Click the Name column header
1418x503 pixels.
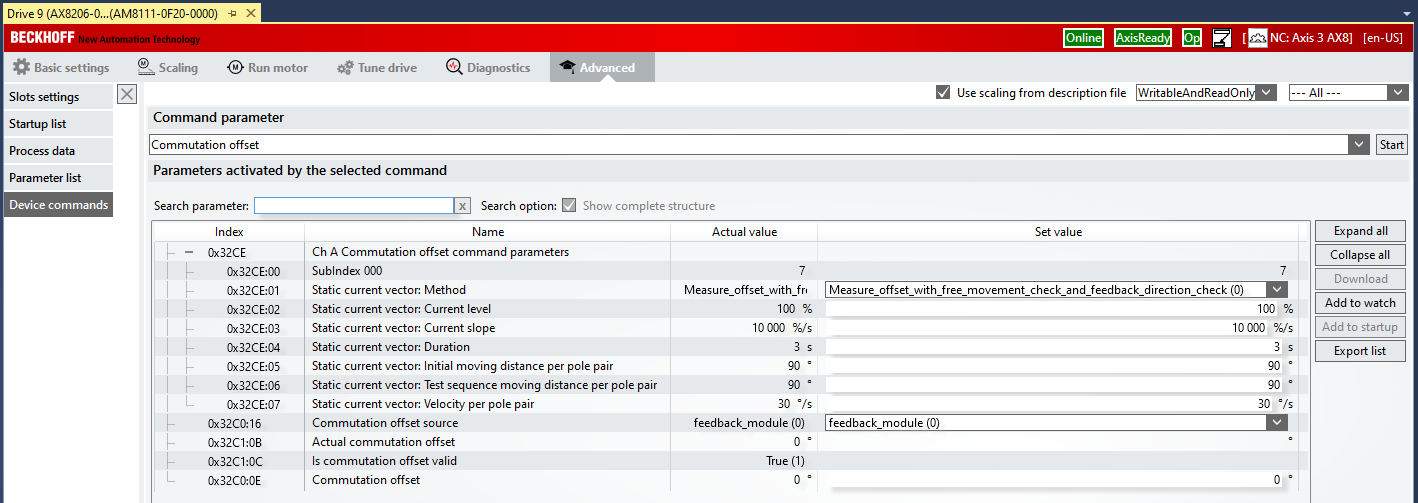487,231
